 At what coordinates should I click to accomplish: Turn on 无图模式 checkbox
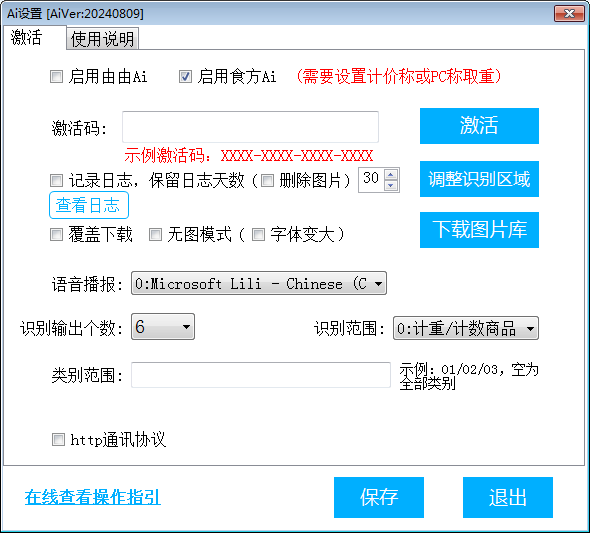pos(155,235)
